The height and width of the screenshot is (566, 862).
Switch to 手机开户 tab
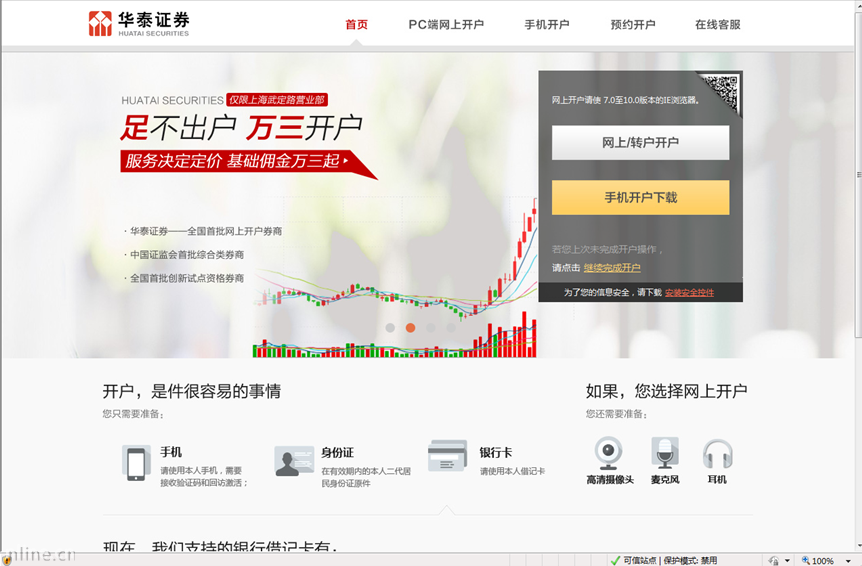click(546, 24)
